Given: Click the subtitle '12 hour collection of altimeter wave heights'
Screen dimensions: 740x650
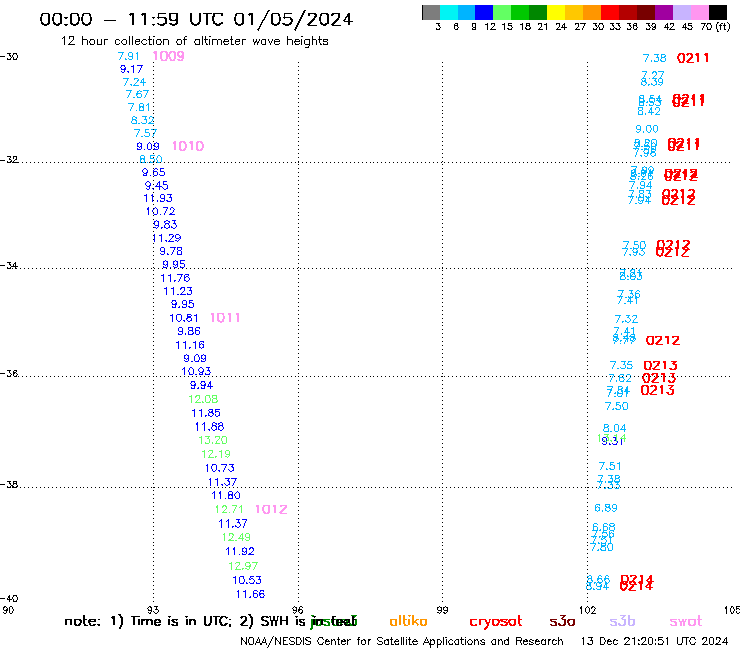Looking at the screenshot, I should click(194, 41).
